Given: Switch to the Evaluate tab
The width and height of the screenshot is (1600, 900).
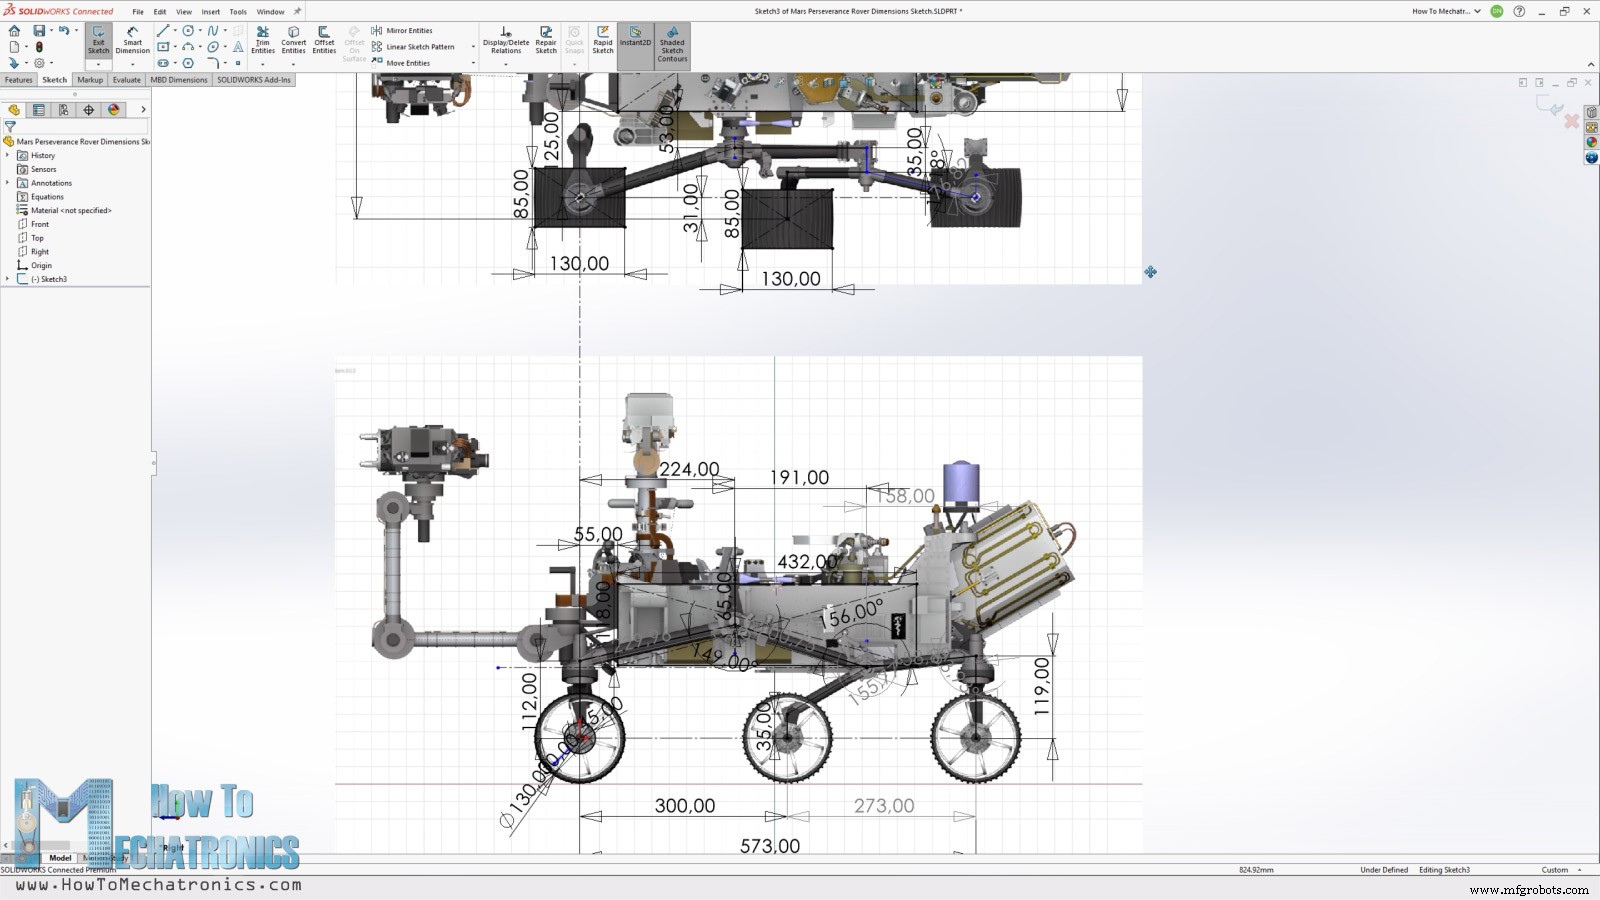Looking at the screenshot, I should coord(126,79).
